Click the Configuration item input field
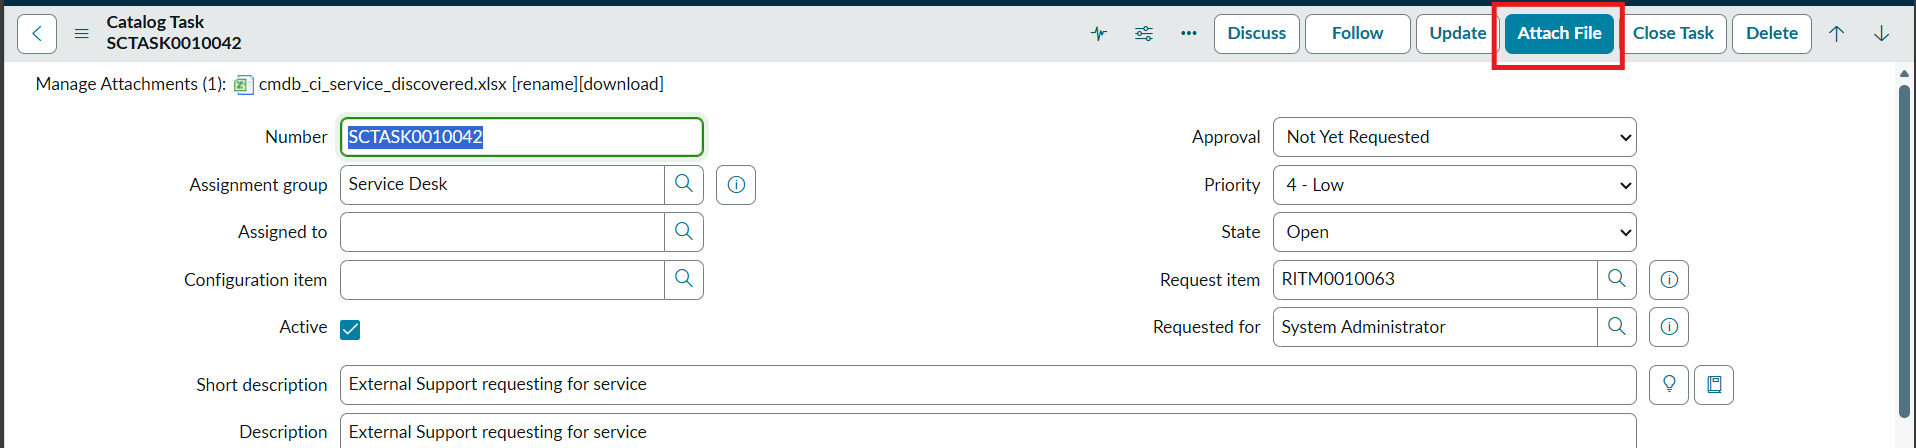 pyautogui.click(x=502, y=280)
